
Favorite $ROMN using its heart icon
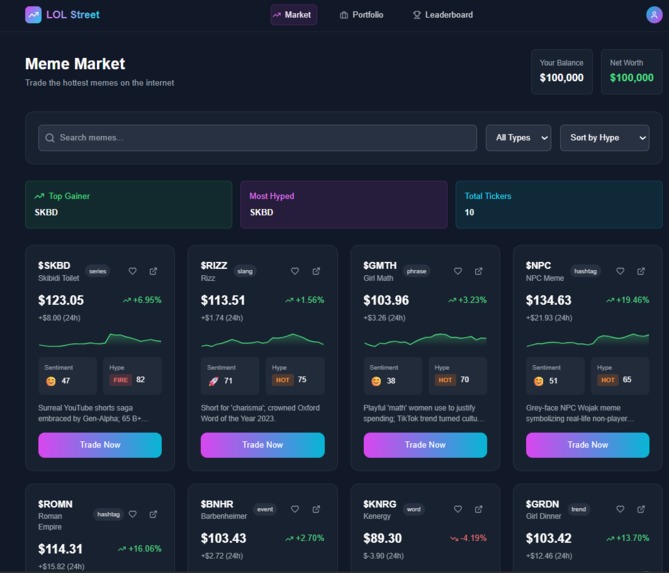coord(133,514)
